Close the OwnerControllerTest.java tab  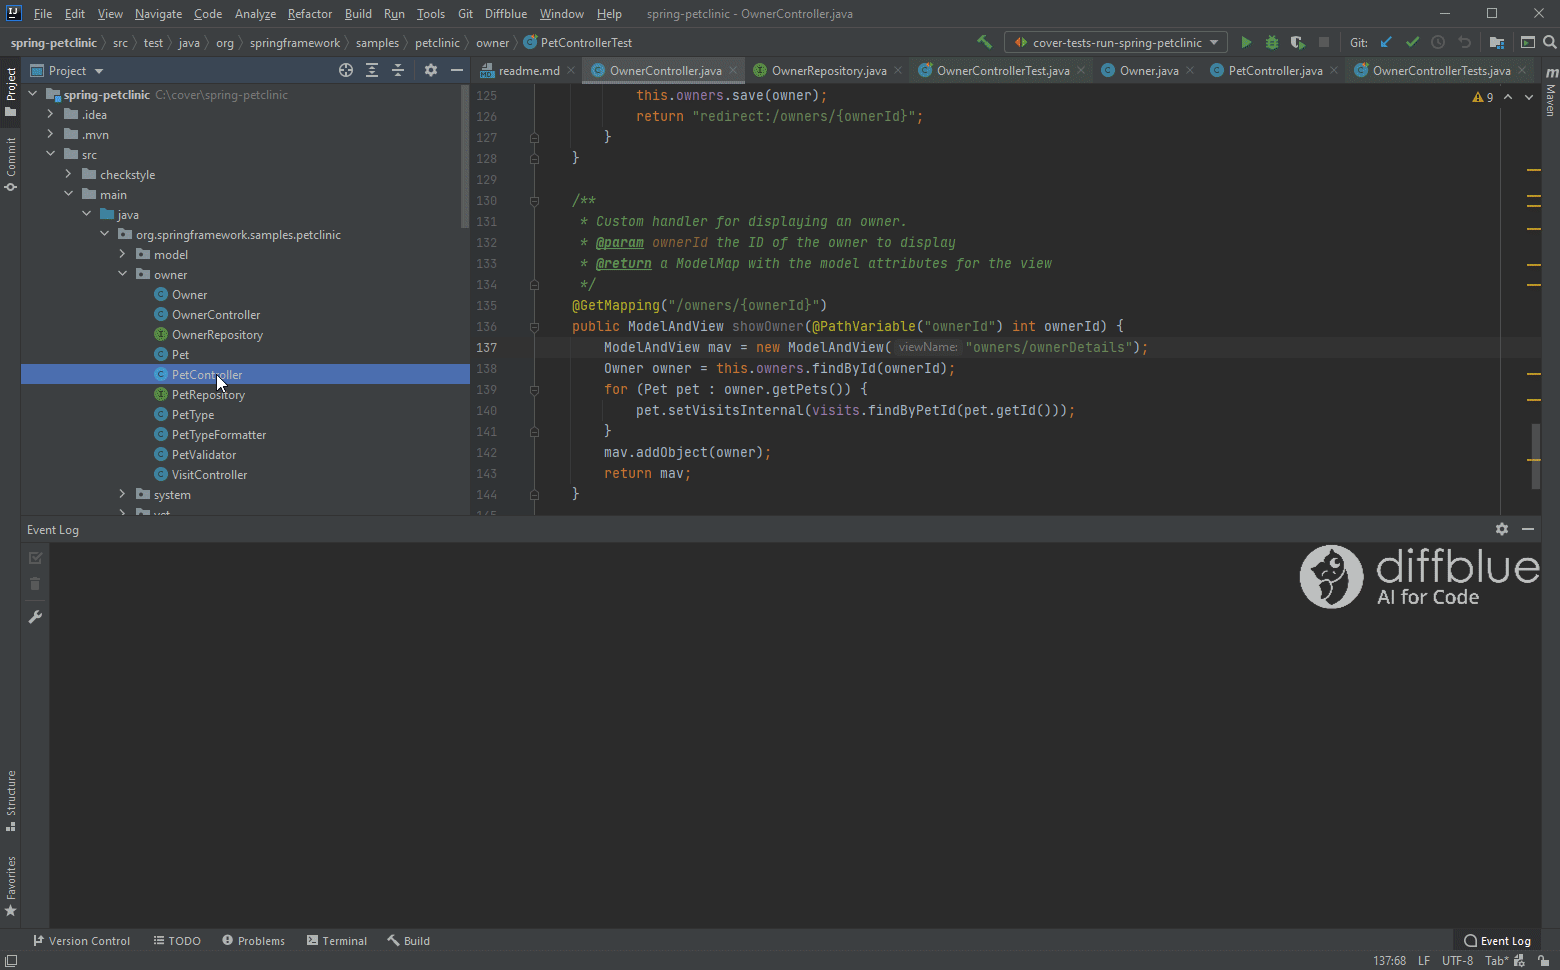(x=1081, y=70)
